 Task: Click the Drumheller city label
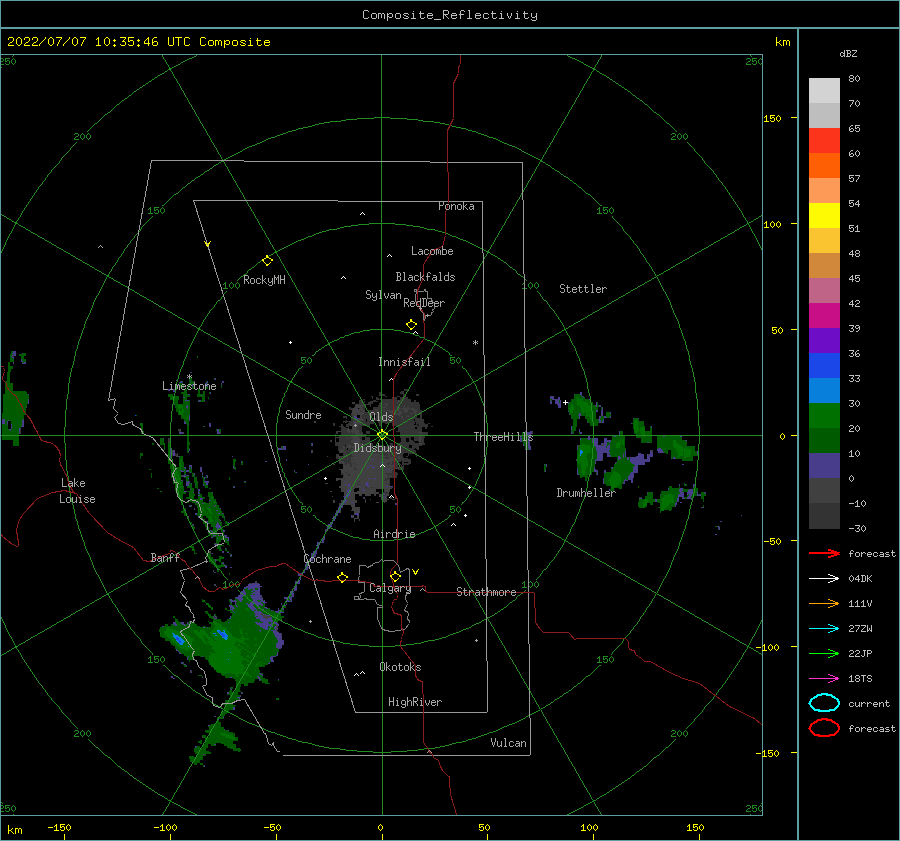(x=586, y=493)
